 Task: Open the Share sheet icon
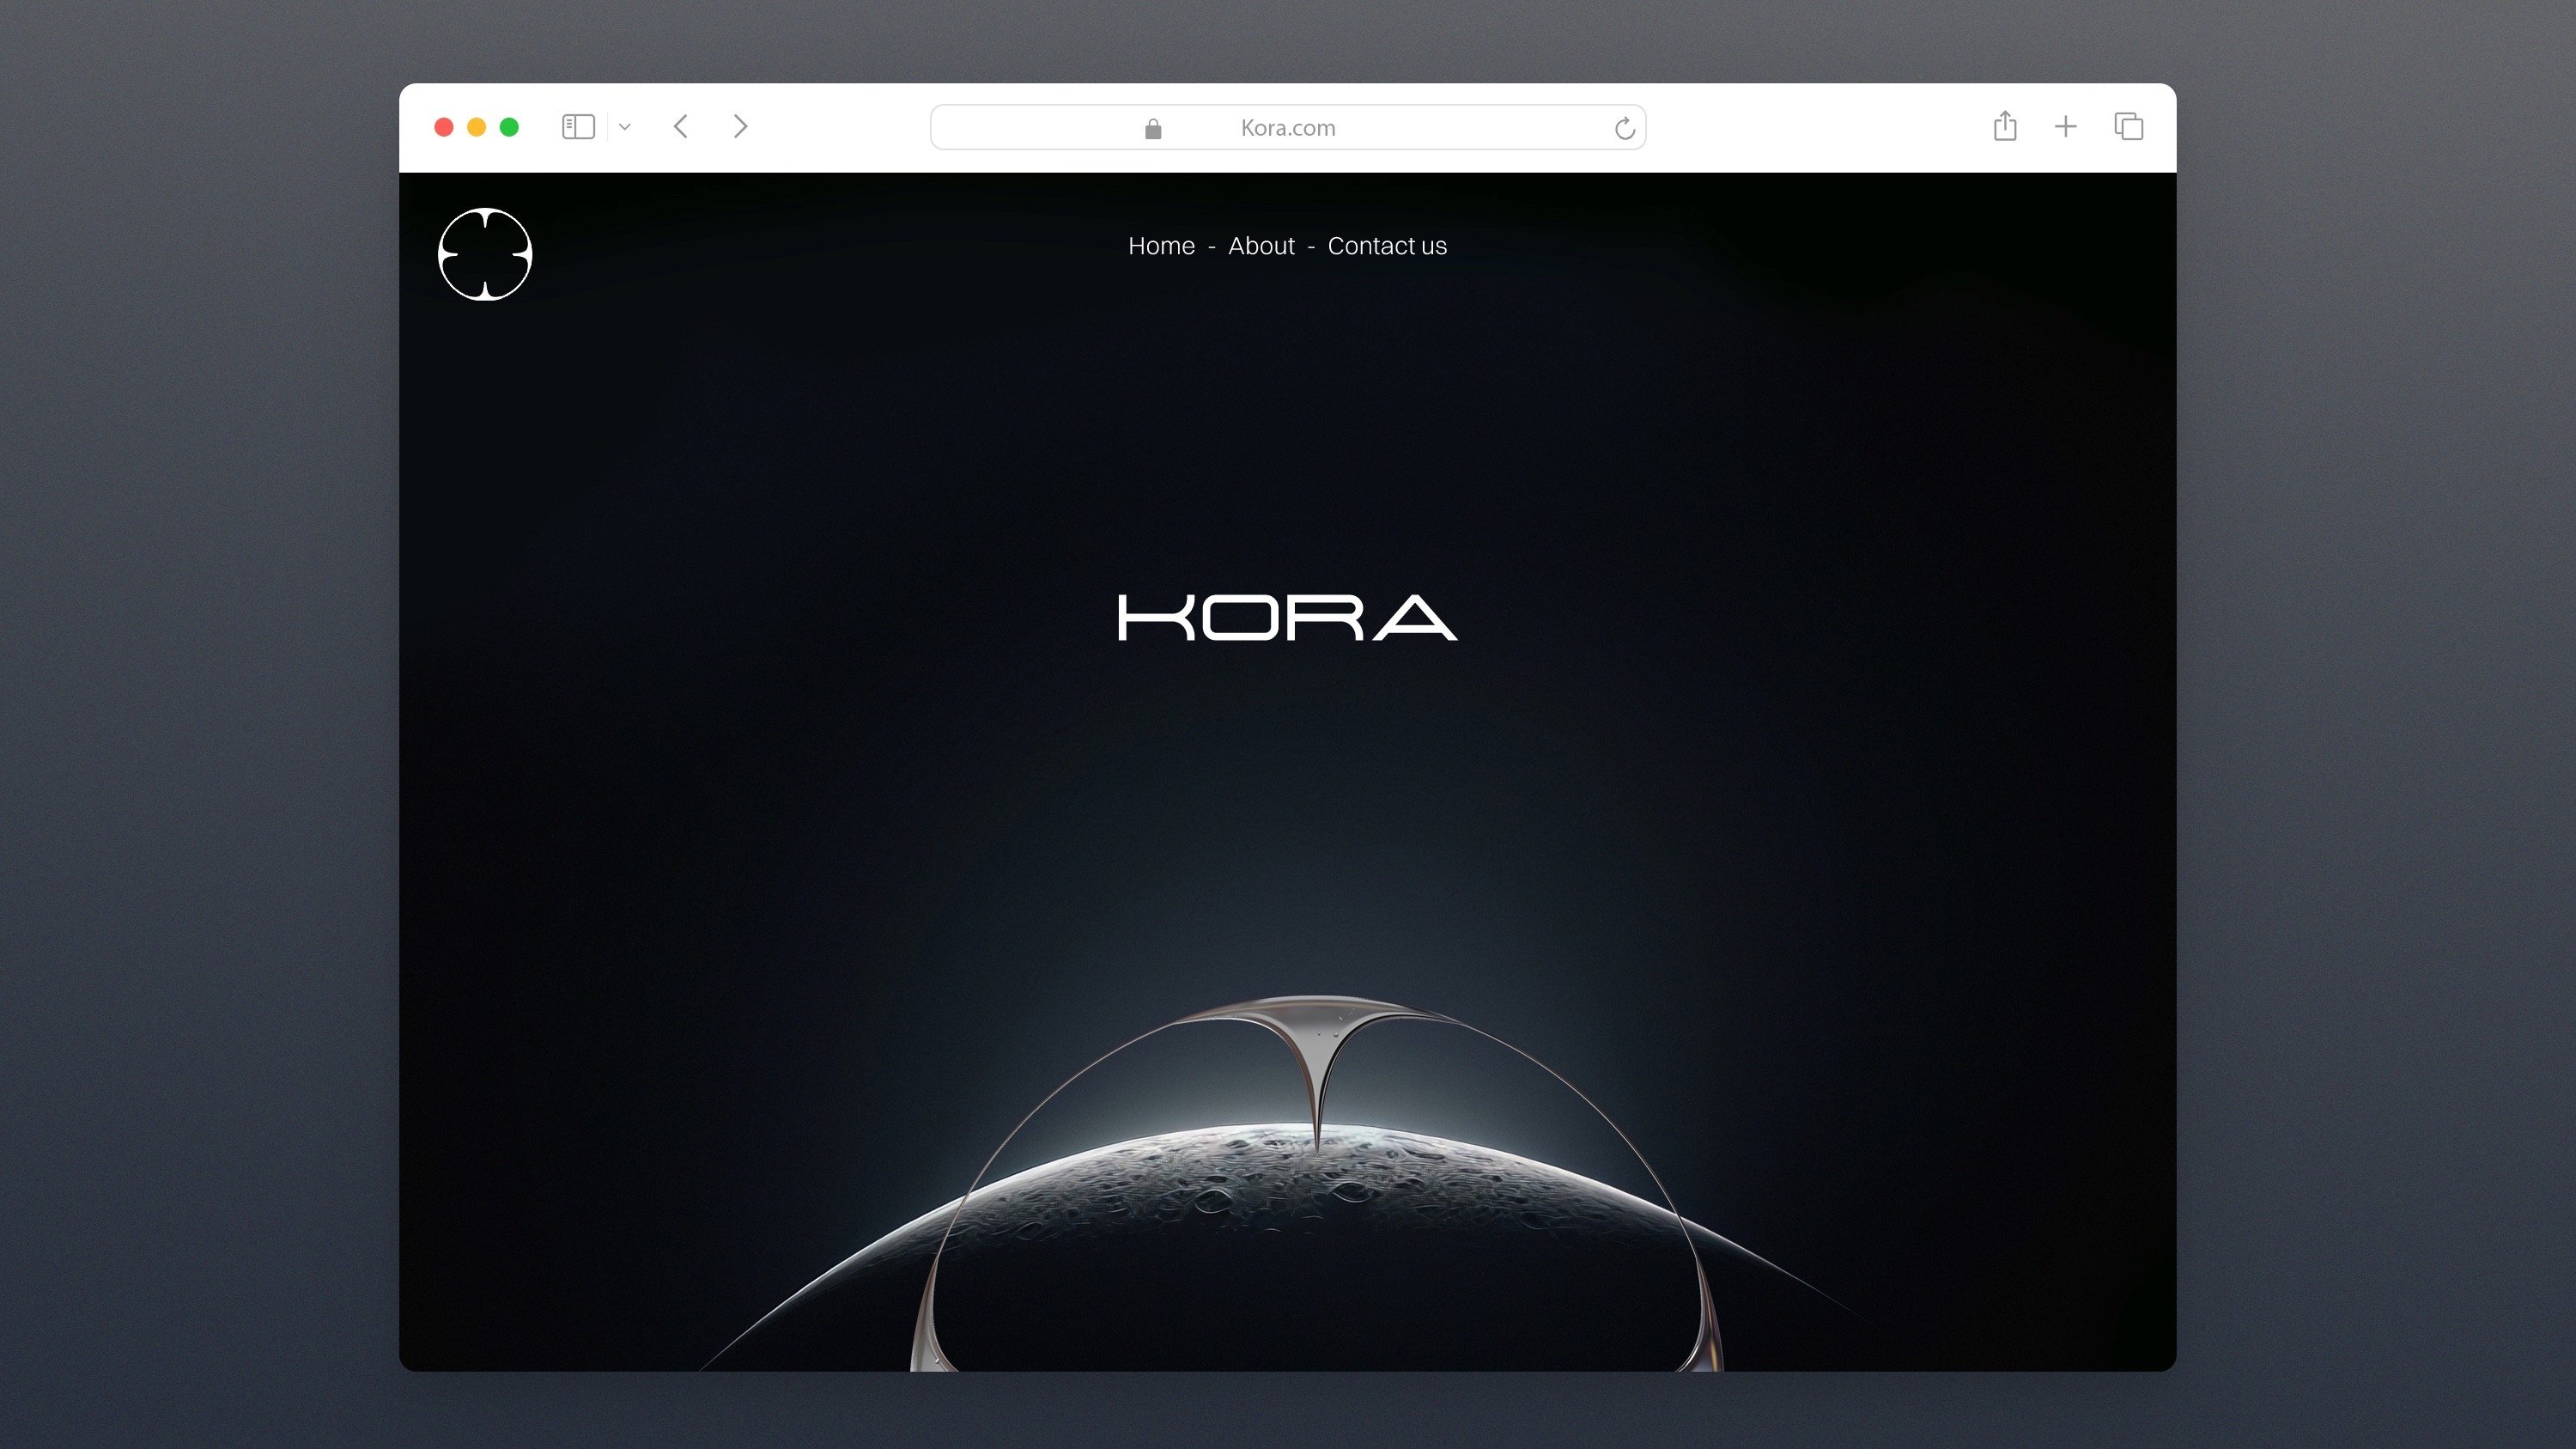pos(2004,126)
